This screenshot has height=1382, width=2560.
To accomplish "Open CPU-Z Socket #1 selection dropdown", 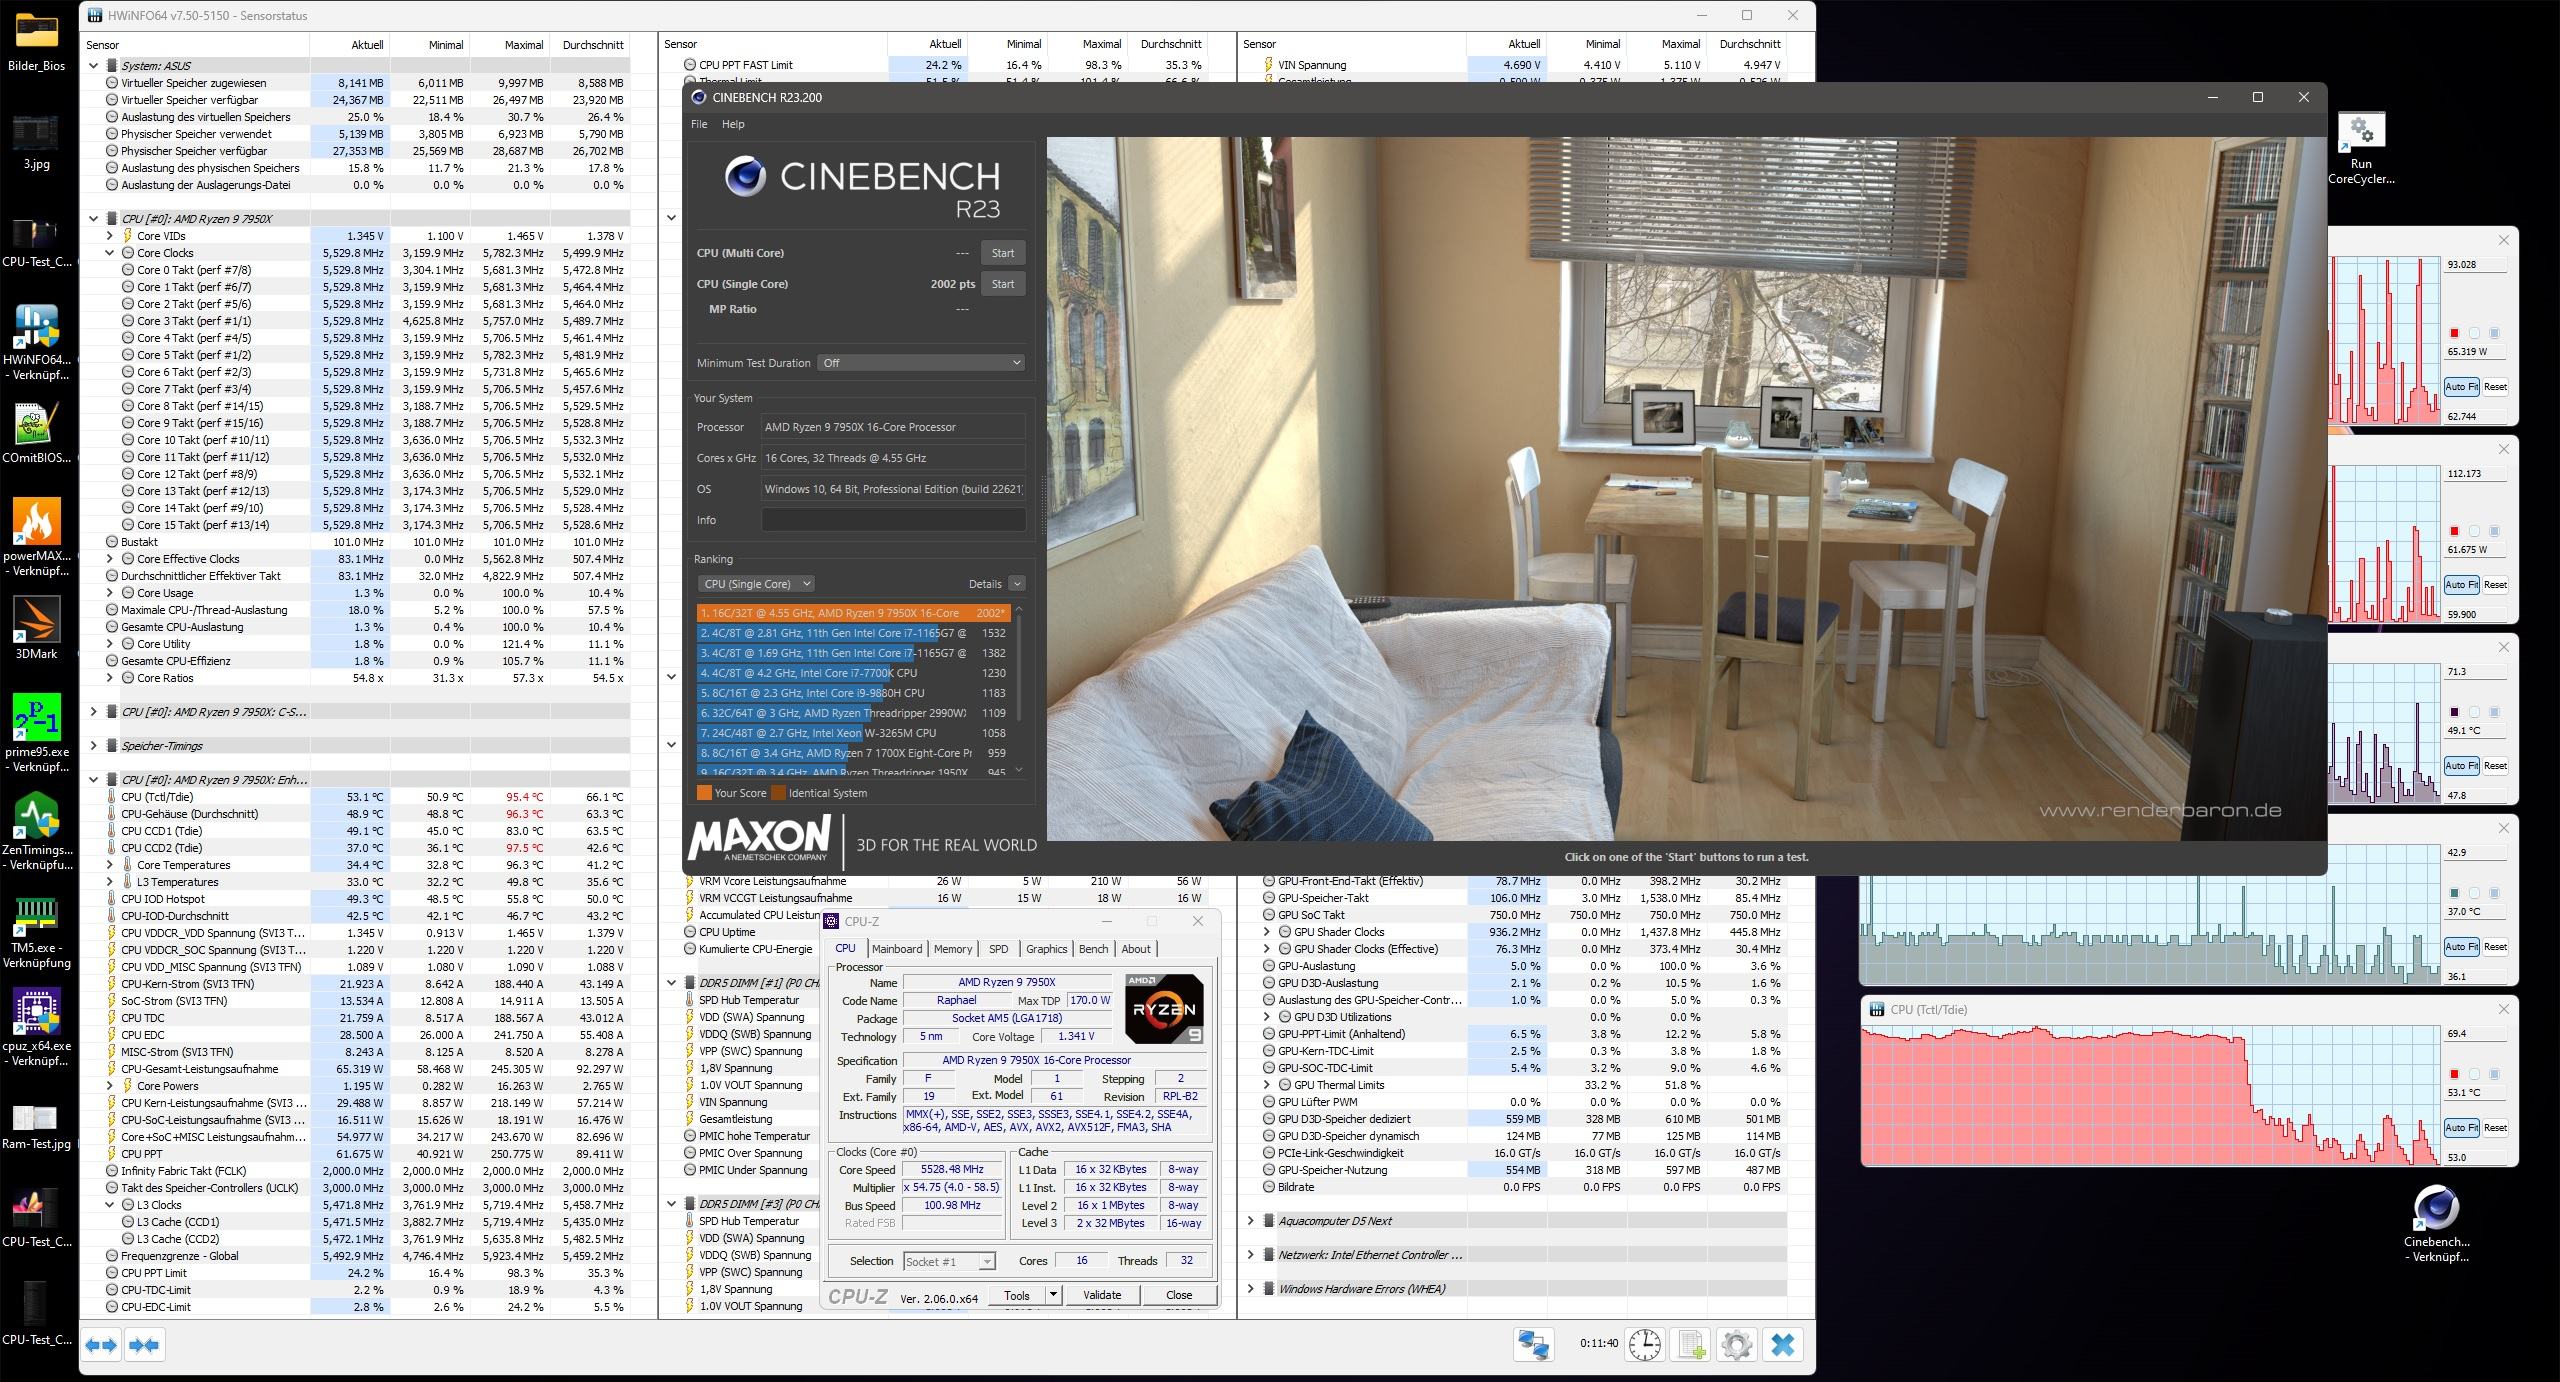I will pos(949,1261).
